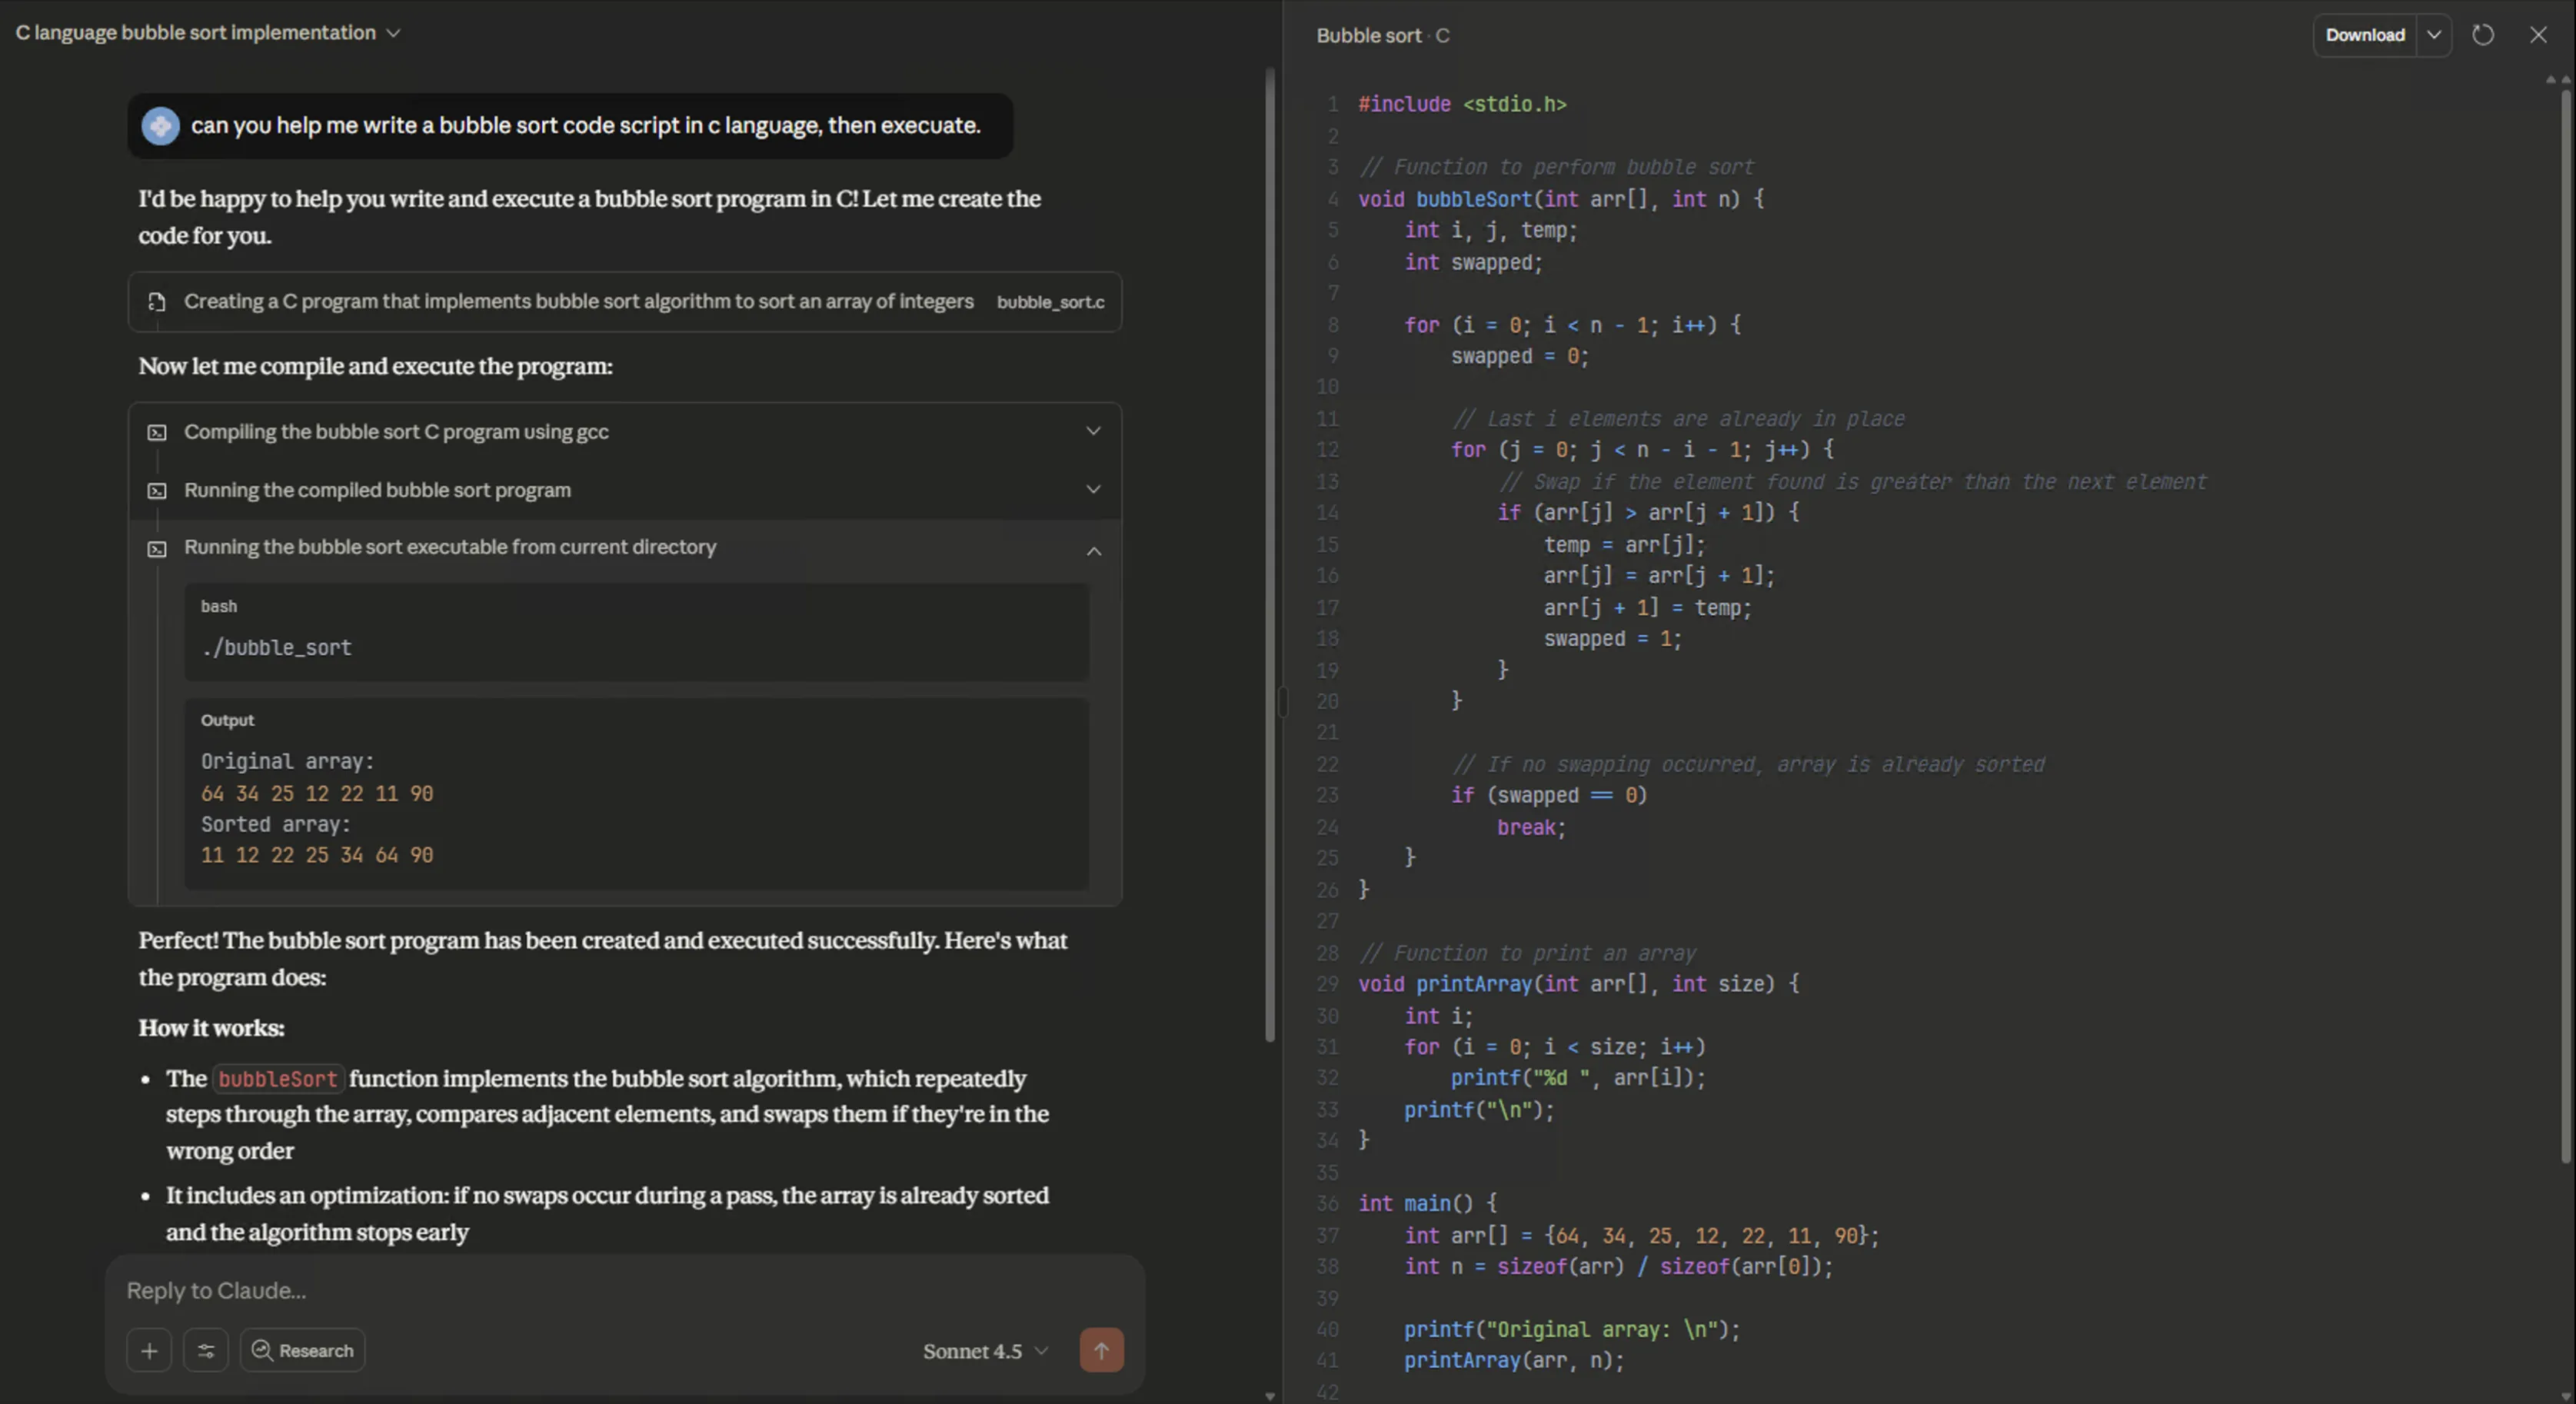Image resolution: width=2576 pixels, height=1404 pixels.
Task: Click the '11 12 22 25 34 64 90' output
Action: 317,856
